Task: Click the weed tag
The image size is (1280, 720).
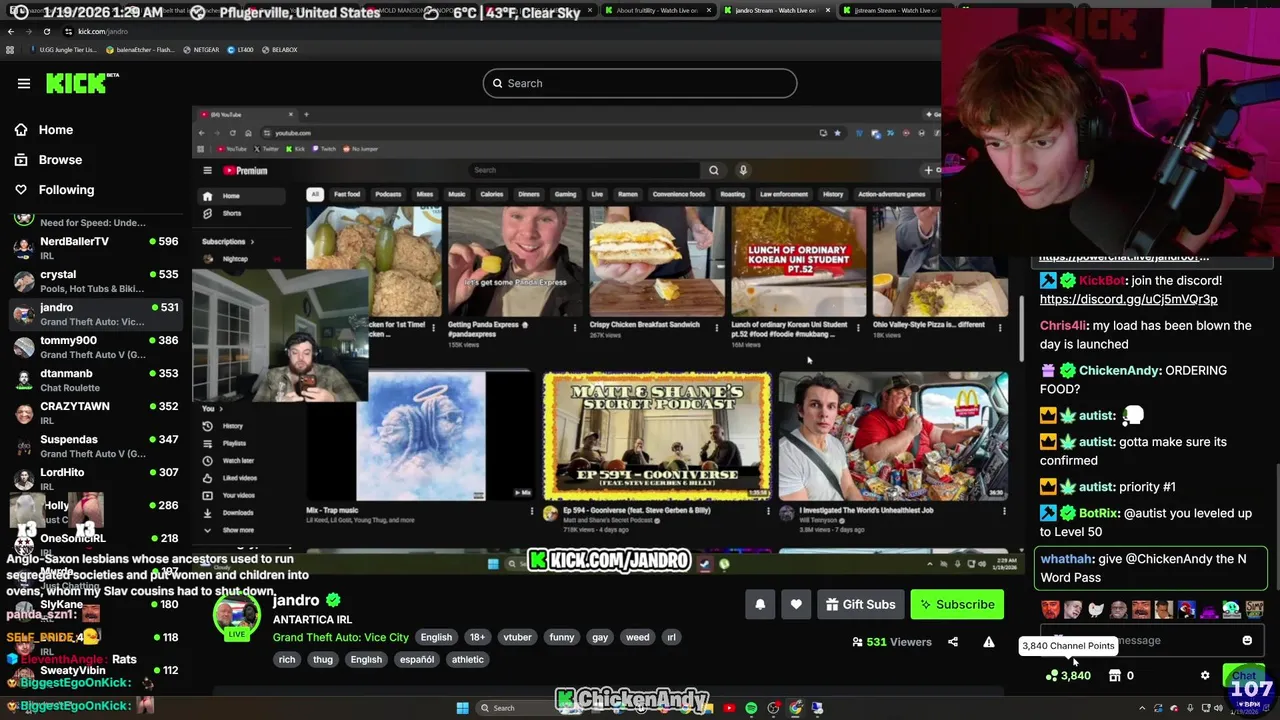Action: click(x=637, y=637)
